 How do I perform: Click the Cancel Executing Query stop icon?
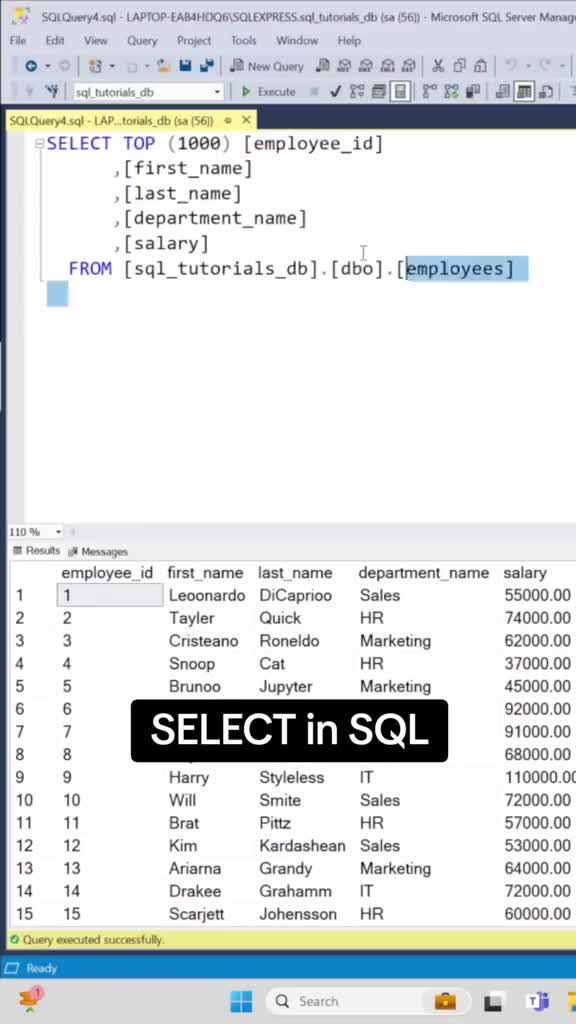pos(315,92)
